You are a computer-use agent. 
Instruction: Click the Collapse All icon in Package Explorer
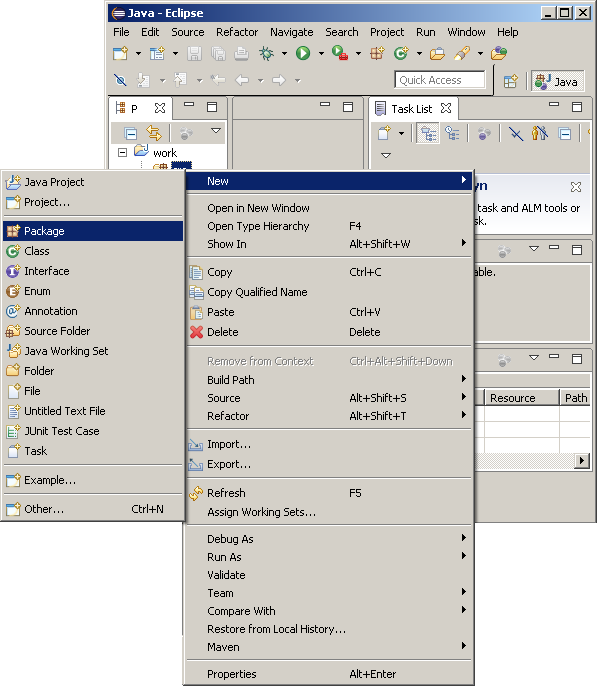(130, 133)
